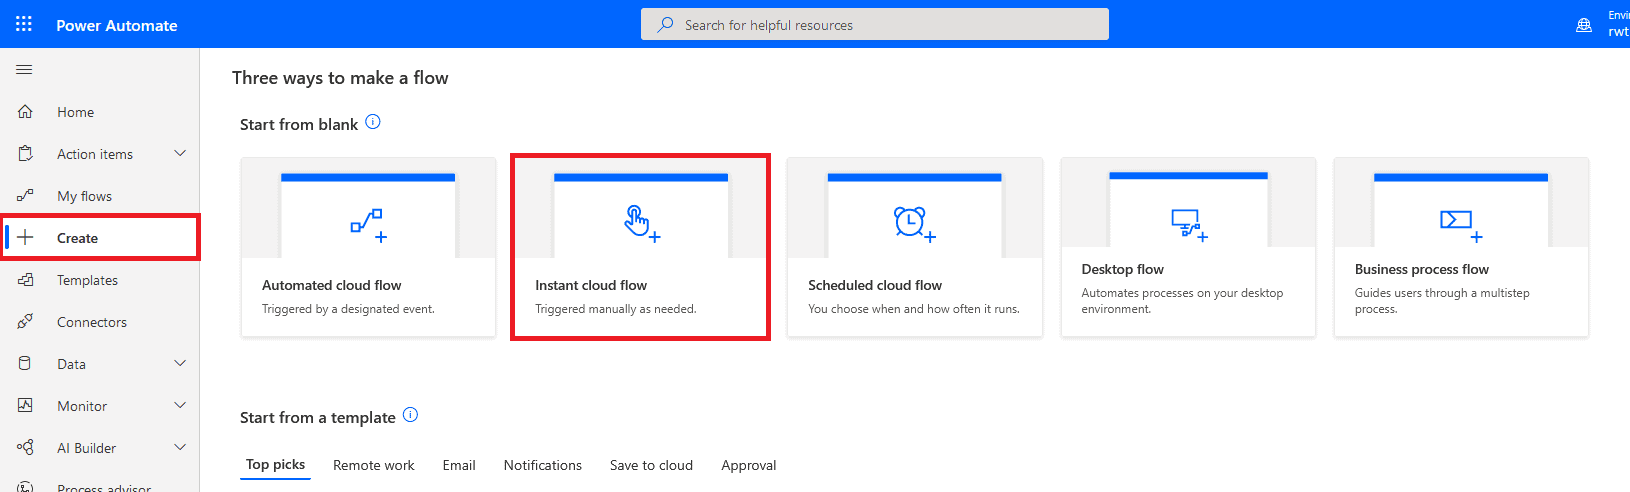Expand the AI Builder chevron

click(180, 447)
